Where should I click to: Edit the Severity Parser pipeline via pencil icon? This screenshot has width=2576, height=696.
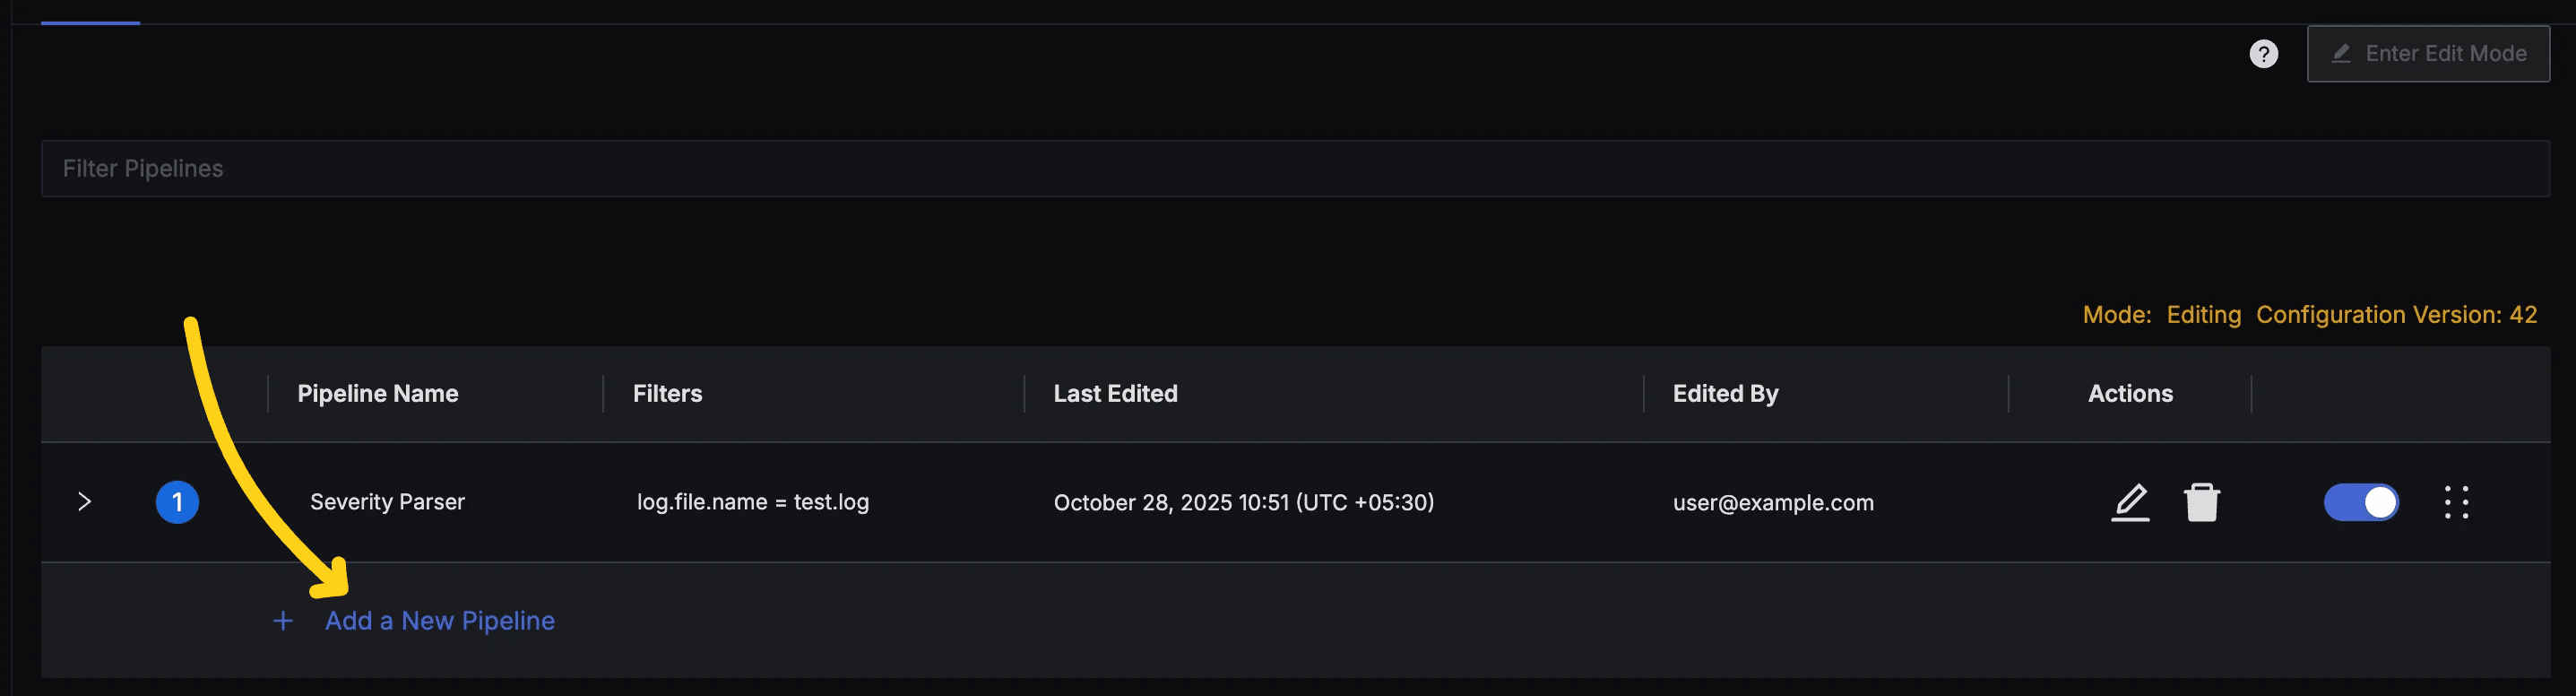coord(2131,502)
